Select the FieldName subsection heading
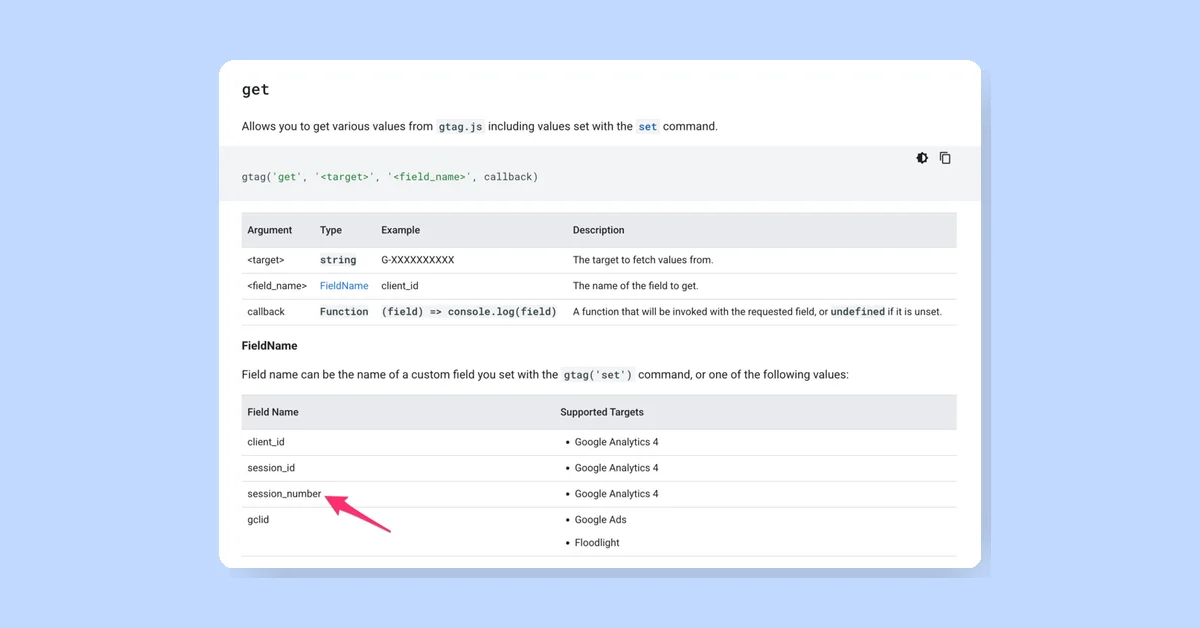Viewport: 1200px width, 628px height. 269,346
